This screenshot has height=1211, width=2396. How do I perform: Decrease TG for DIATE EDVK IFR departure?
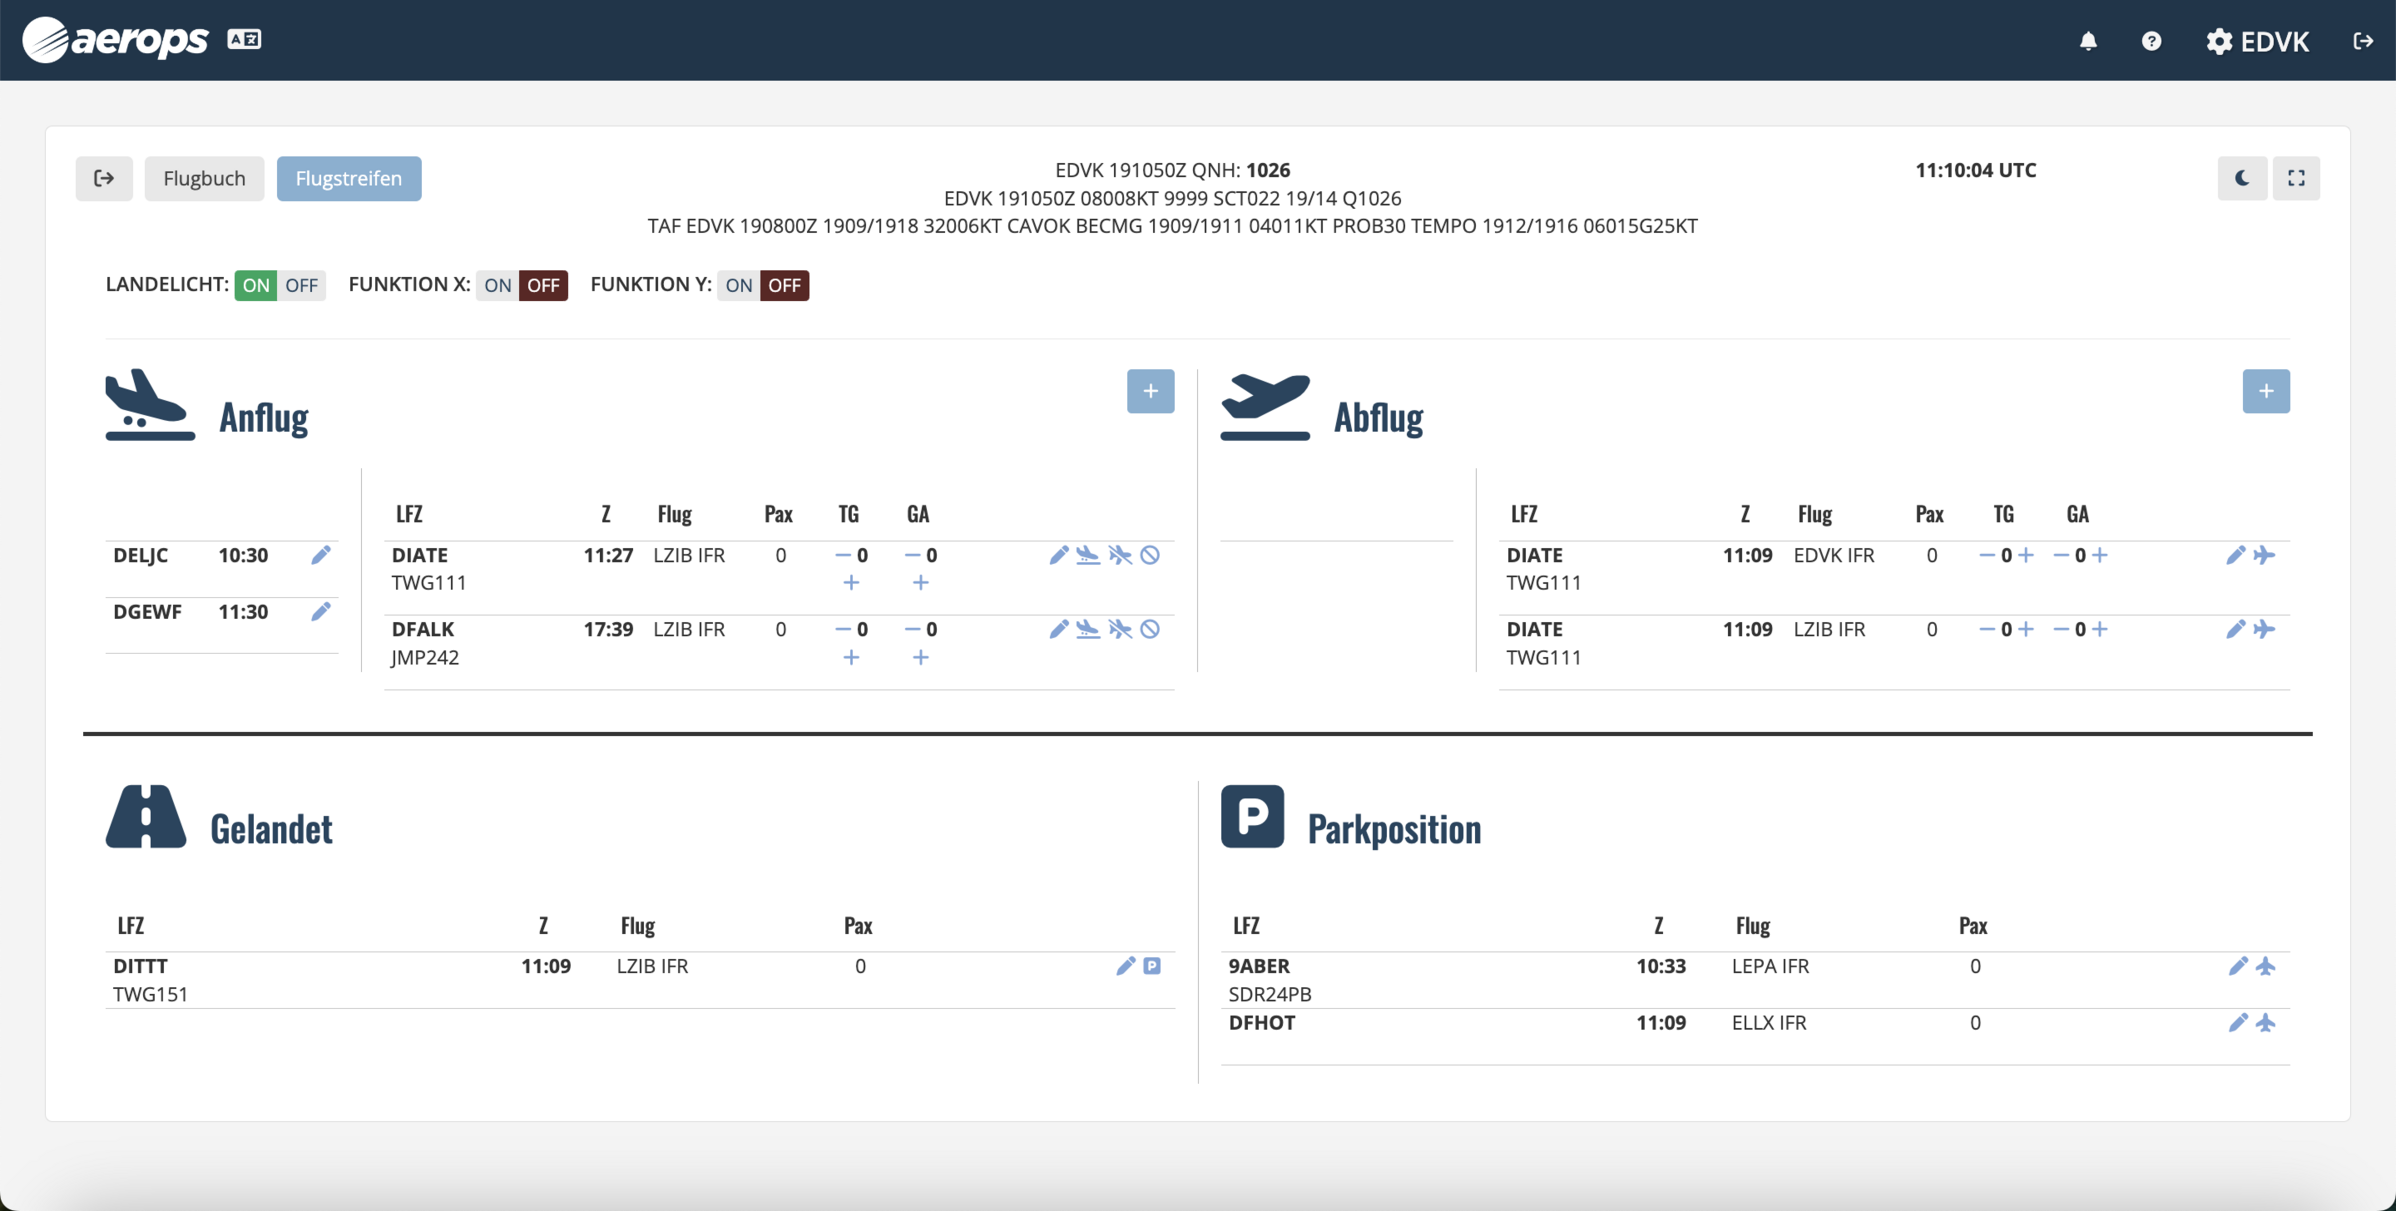coord(1987,555)
